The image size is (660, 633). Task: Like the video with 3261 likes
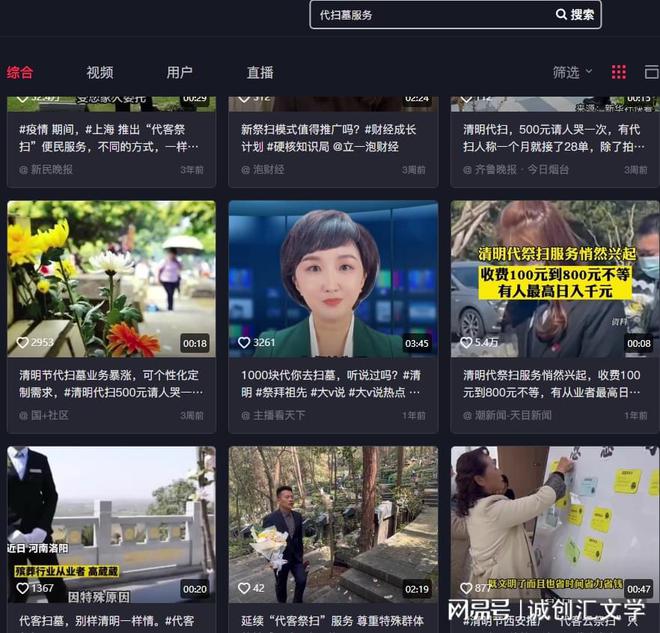[x=244, y=343]
